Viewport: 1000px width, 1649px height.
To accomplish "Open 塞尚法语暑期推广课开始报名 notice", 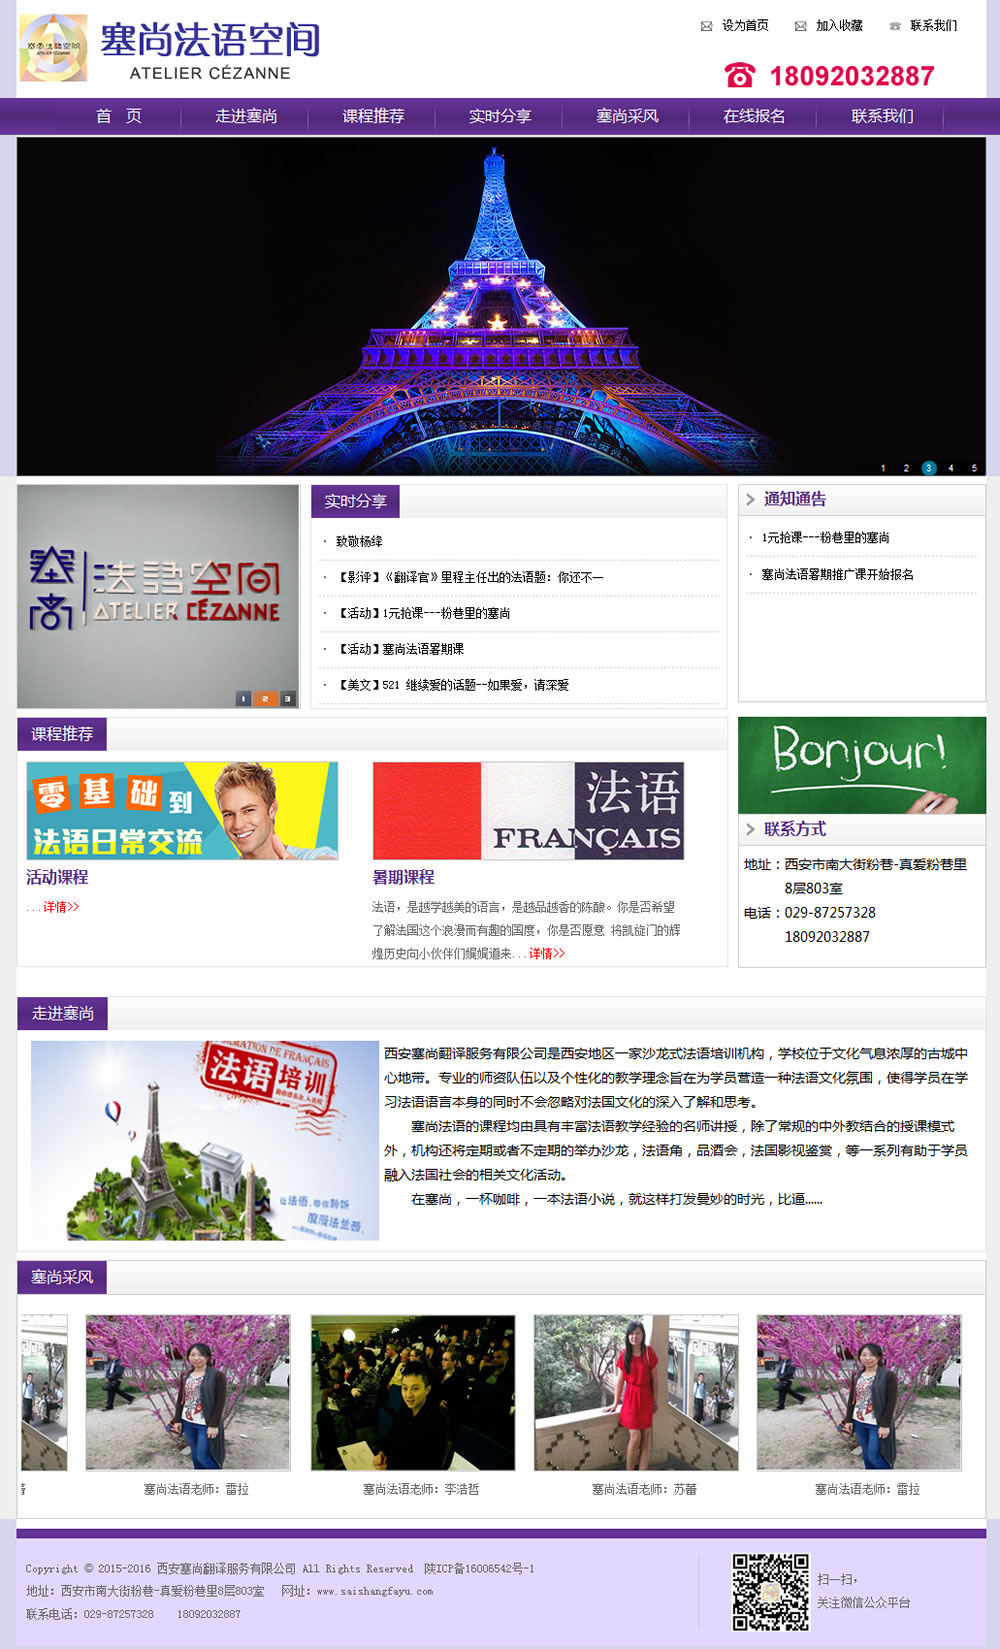I will click(837, 575).
